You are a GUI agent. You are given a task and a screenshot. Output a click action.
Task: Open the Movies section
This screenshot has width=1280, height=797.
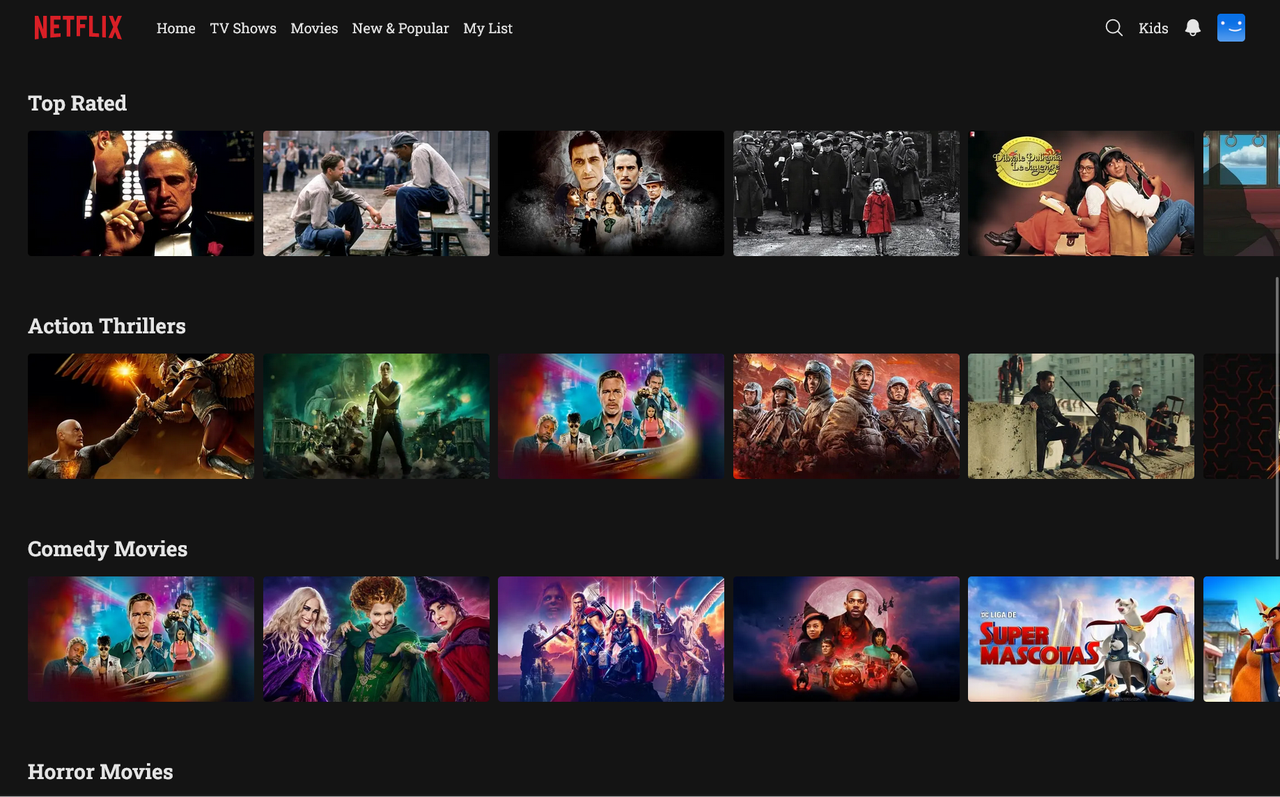coord(314,28)
